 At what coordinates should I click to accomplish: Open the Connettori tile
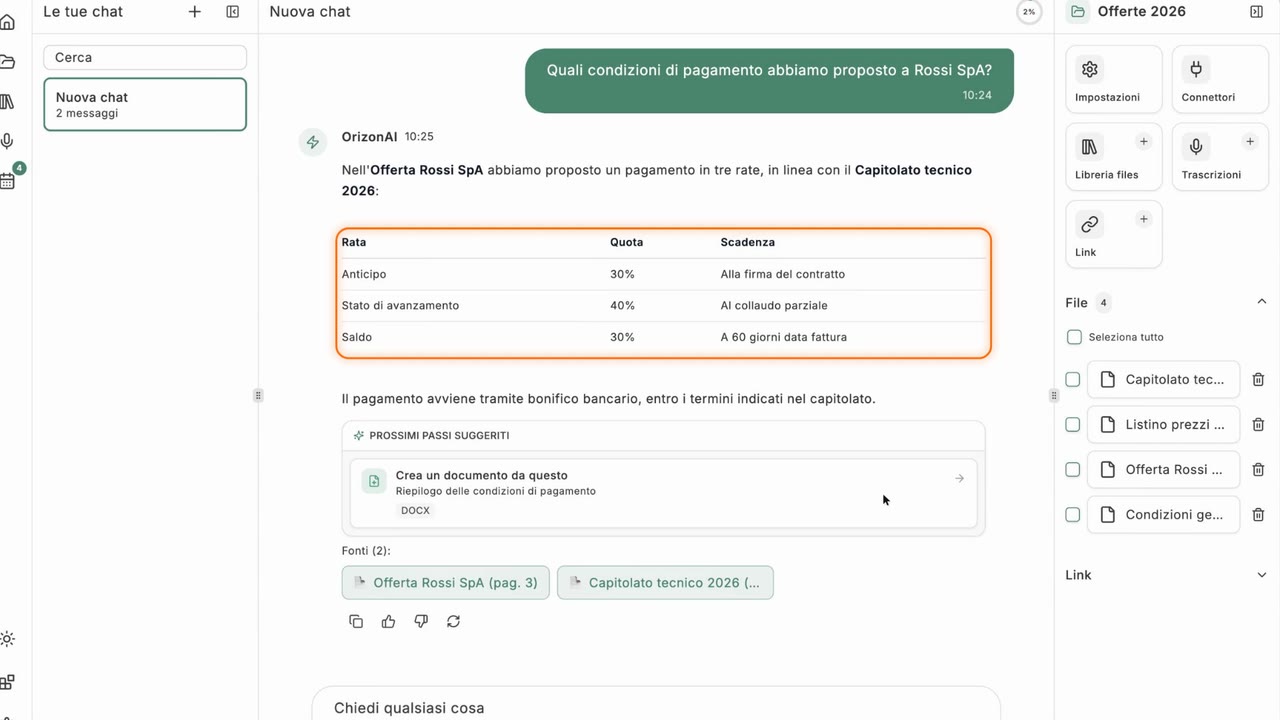pyautogui.click(x=1220, y=78)
